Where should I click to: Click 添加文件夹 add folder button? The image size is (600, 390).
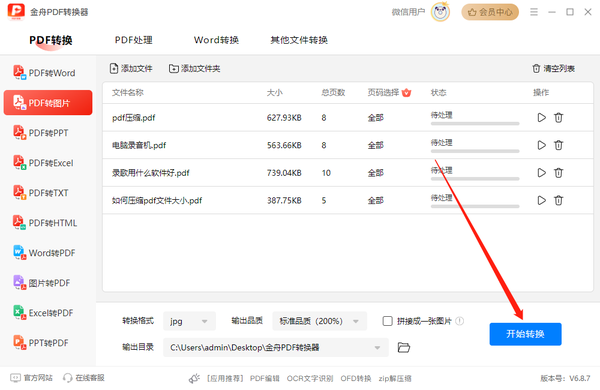click(x=195, y=69)
